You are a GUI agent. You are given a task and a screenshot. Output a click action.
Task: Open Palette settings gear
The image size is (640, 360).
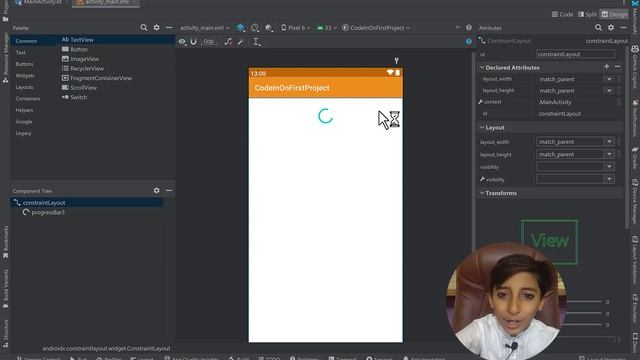[156, 28]
